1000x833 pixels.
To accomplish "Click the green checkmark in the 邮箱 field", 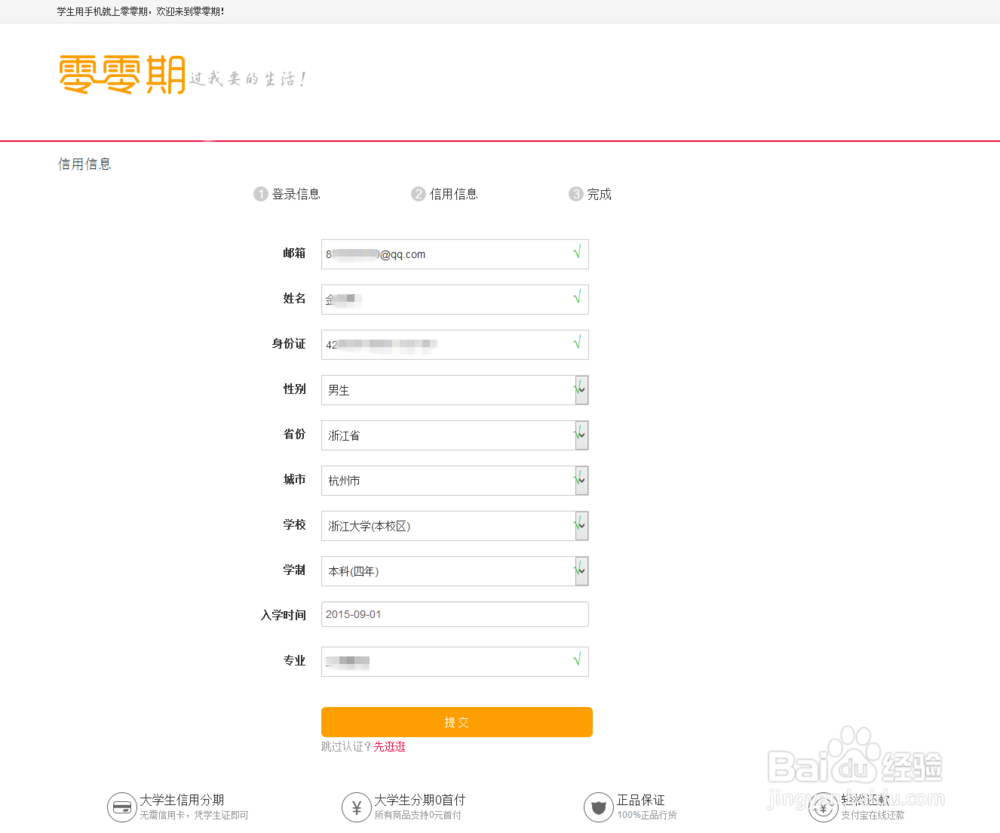I will 577,252.
